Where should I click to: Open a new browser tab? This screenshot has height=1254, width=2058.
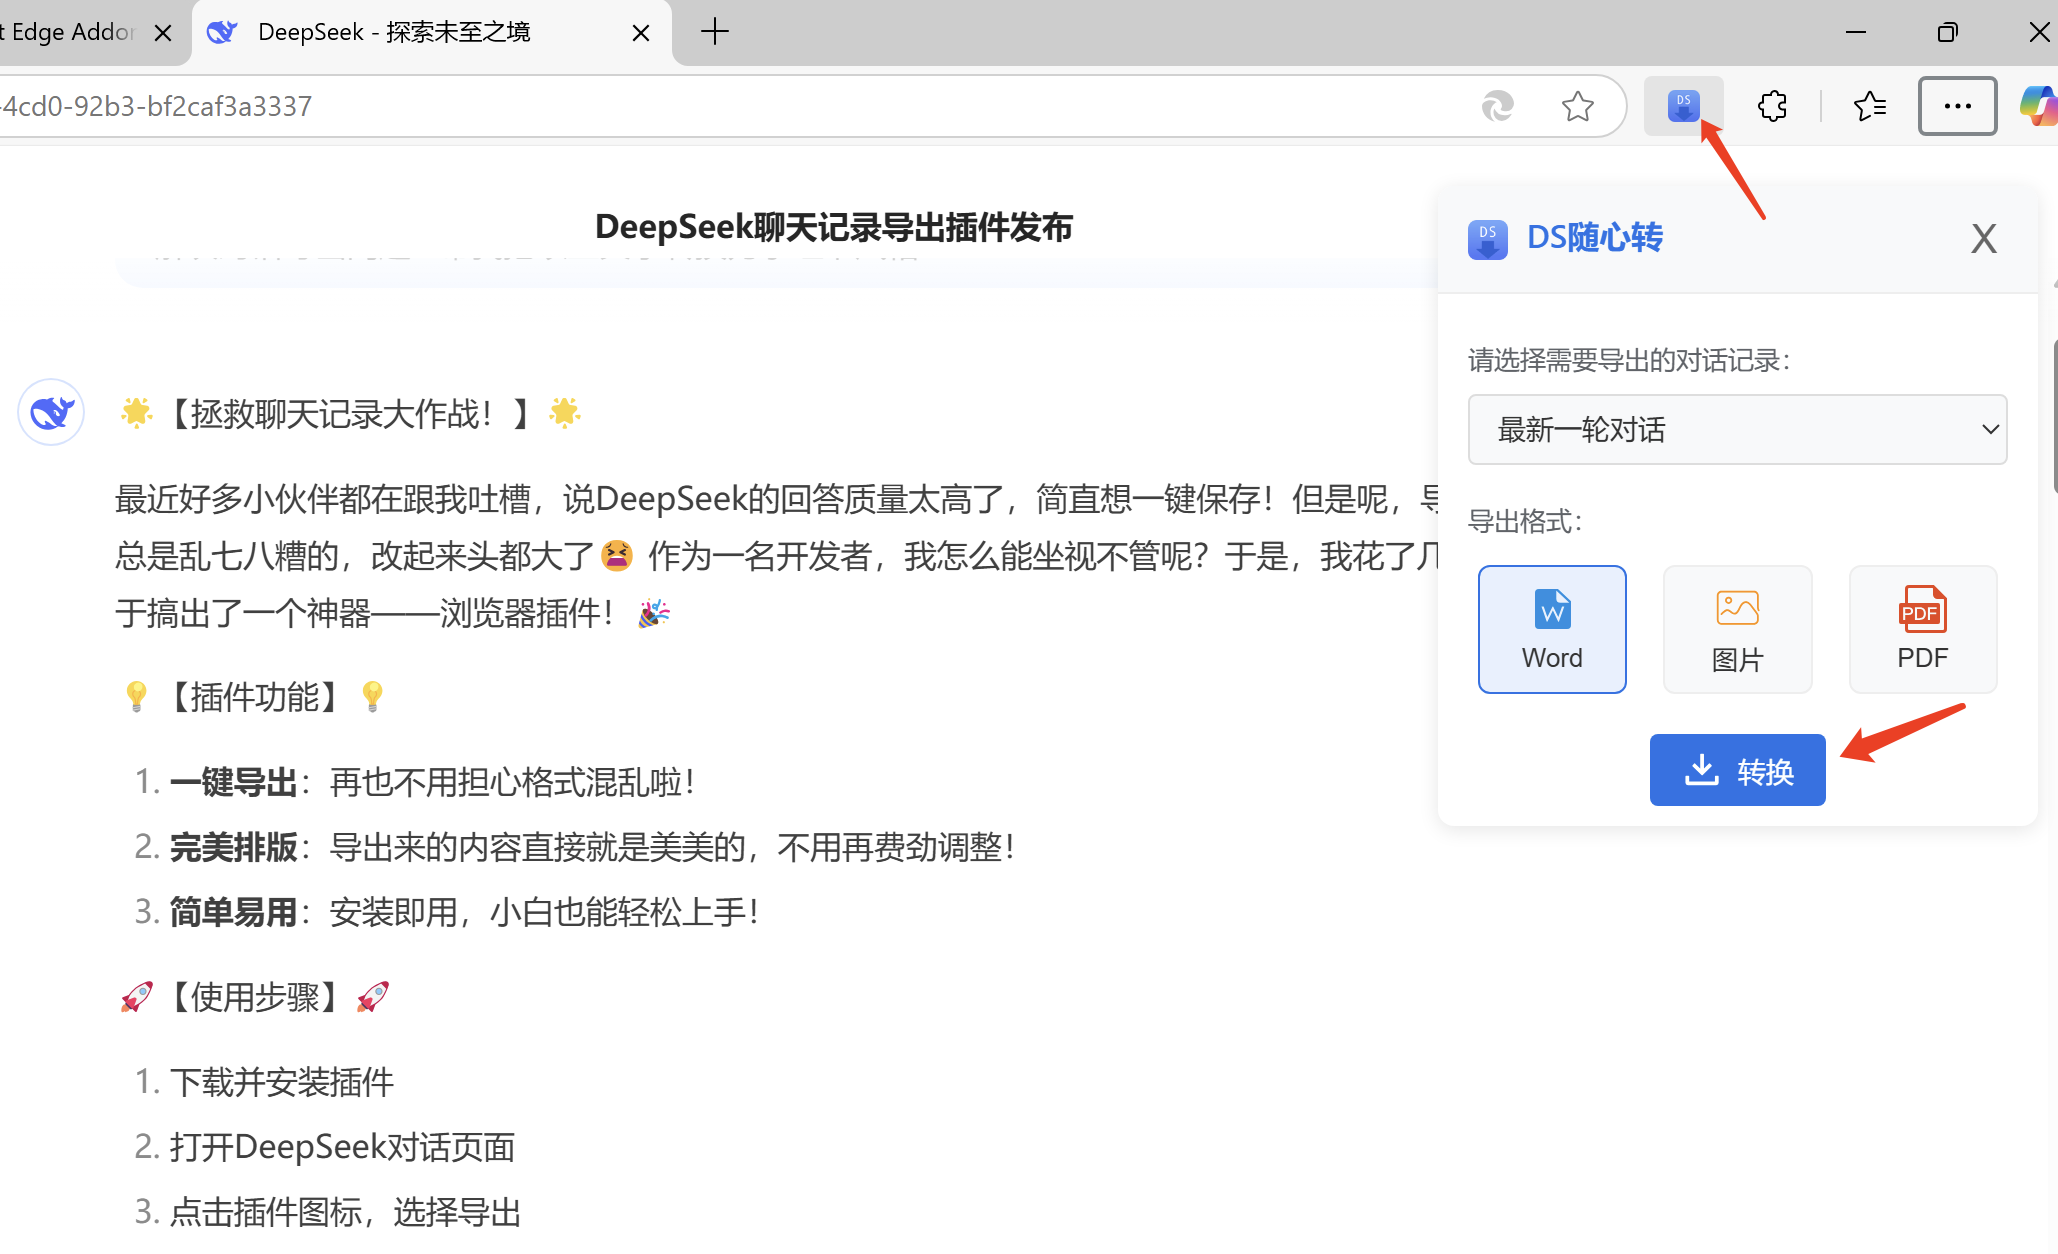click(x=715, y=32)
